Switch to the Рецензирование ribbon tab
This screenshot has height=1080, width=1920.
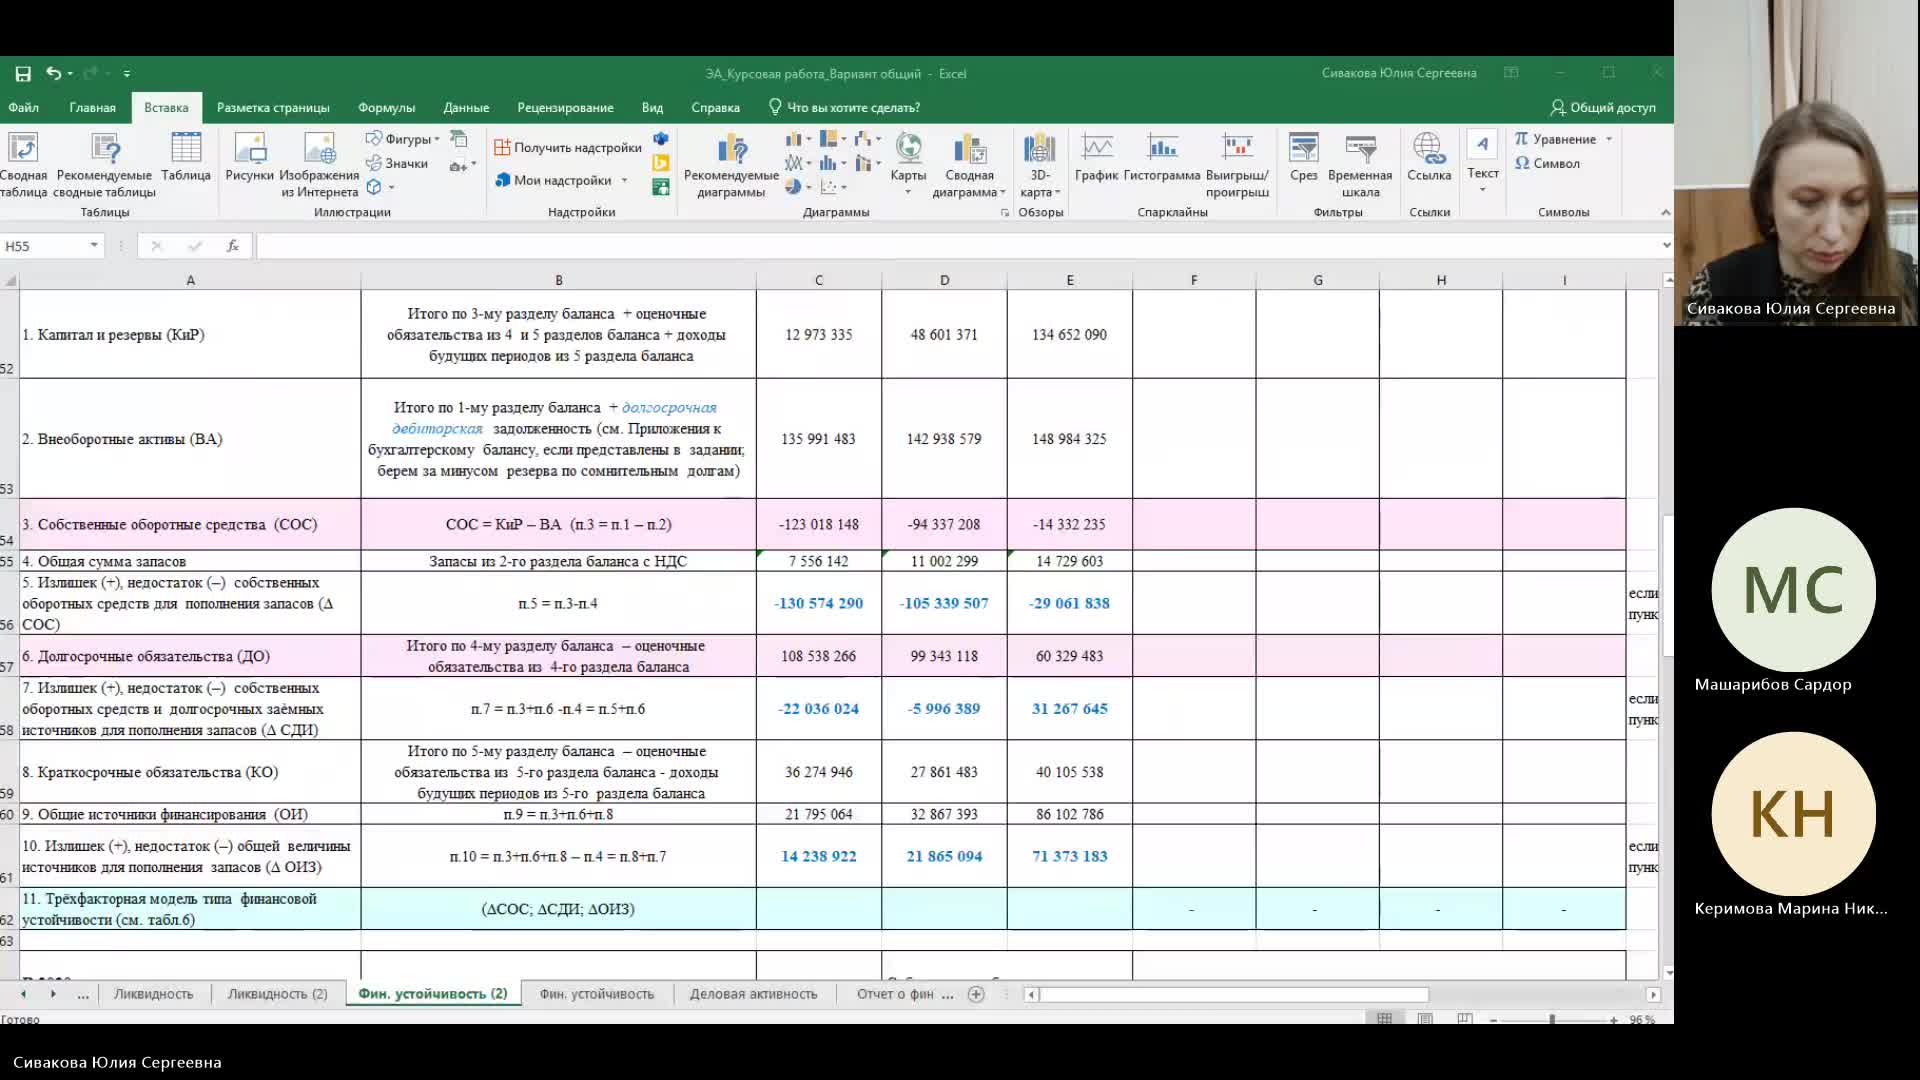565,107
